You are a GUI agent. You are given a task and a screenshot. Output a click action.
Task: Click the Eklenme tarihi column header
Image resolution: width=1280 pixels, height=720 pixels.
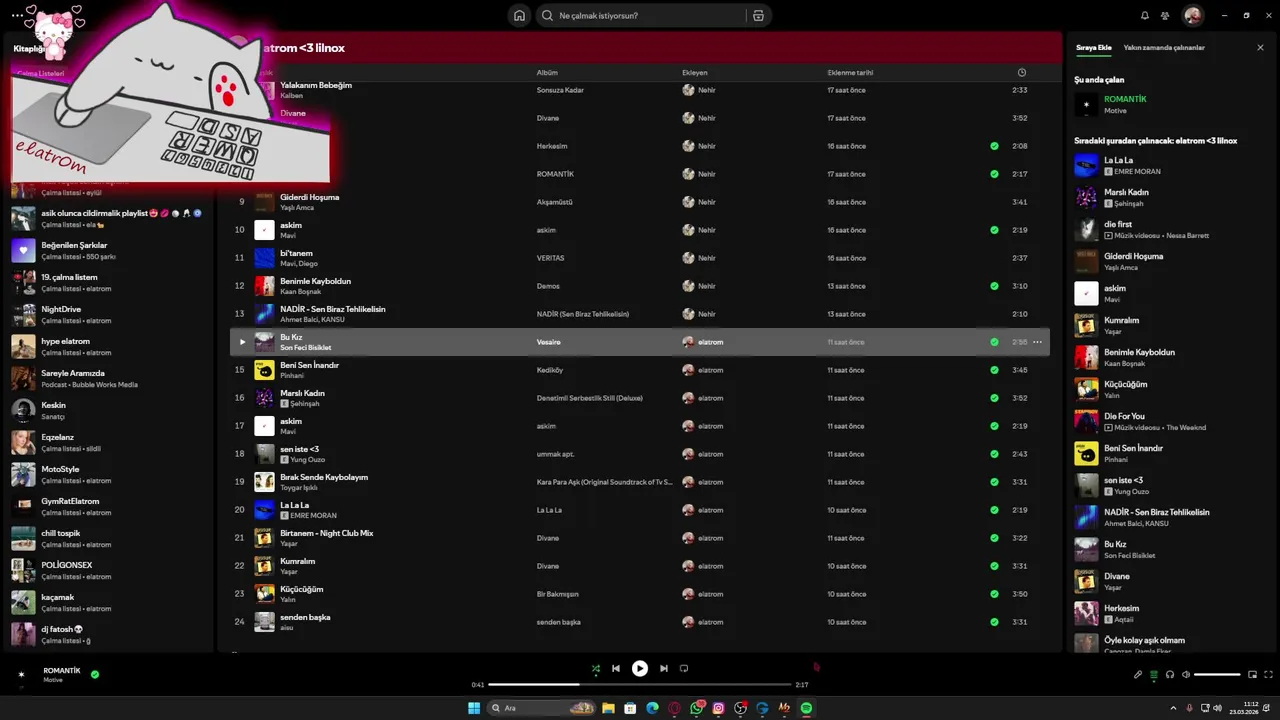tap(850, 73)
